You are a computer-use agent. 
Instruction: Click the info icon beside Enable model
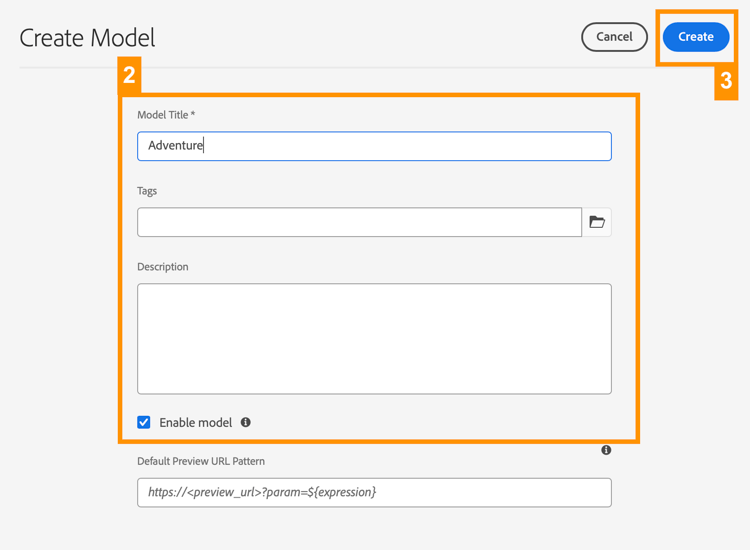[246, 422]
